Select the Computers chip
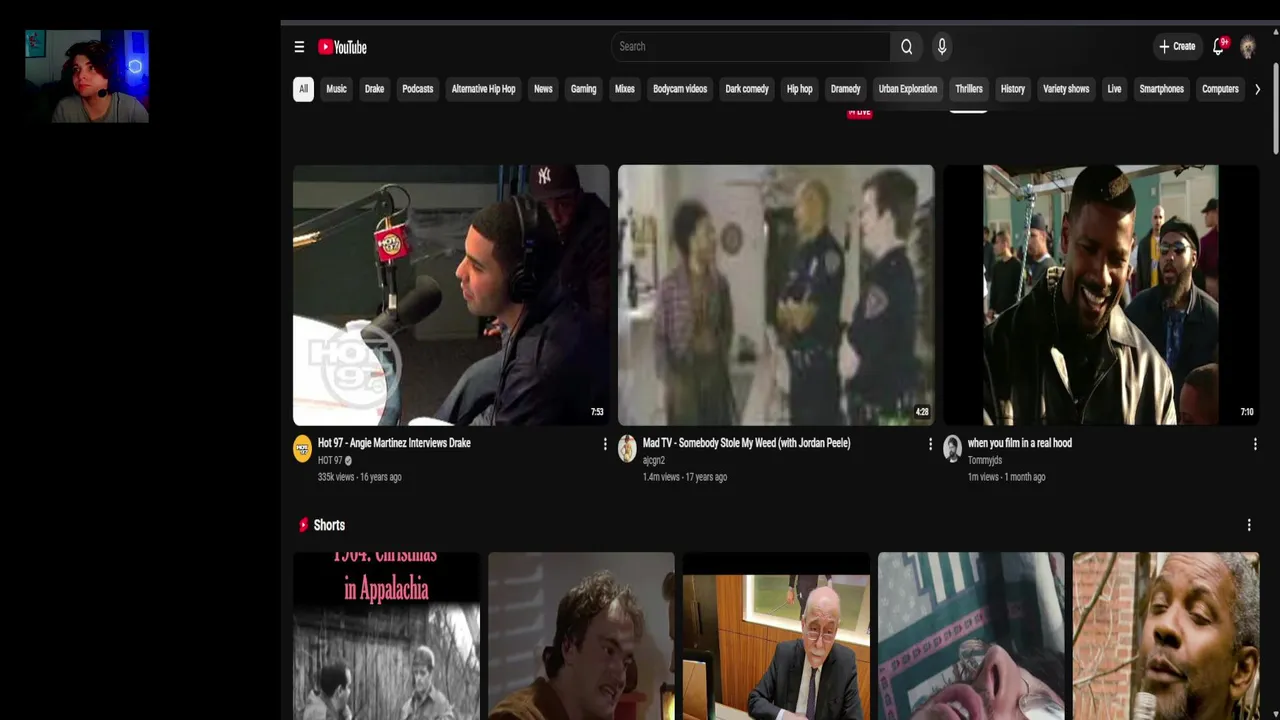Image resolution: width=1280 pixels, height=720 pixels. (1220, 89)
